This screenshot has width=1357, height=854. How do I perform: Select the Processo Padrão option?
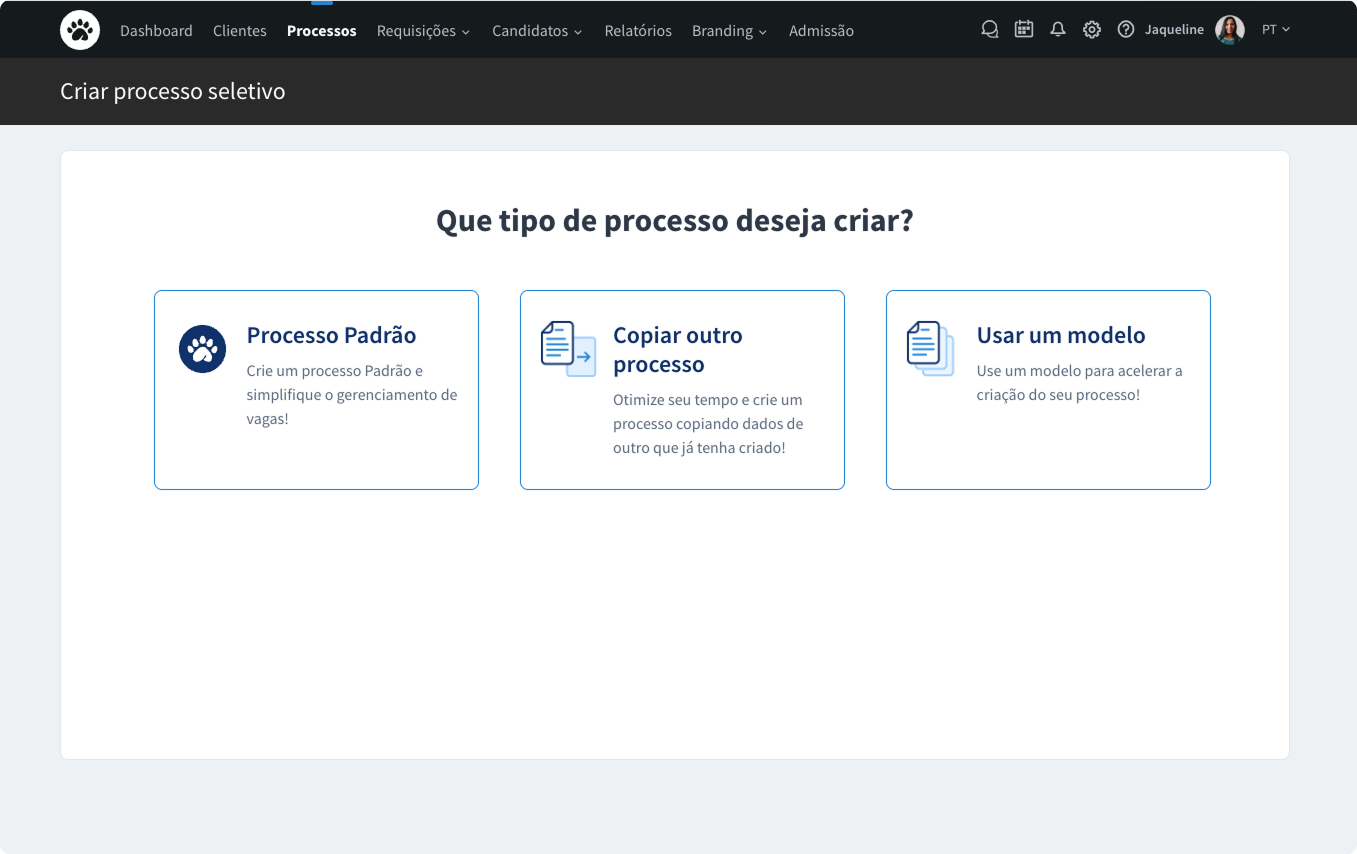(316, 389)
